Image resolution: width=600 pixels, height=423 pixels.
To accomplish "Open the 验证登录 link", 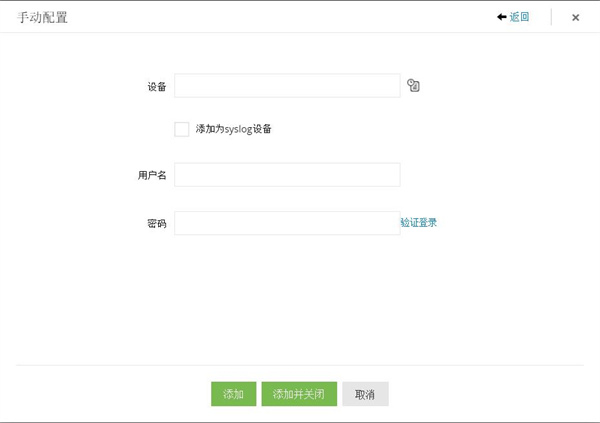I will pos(419,222).
